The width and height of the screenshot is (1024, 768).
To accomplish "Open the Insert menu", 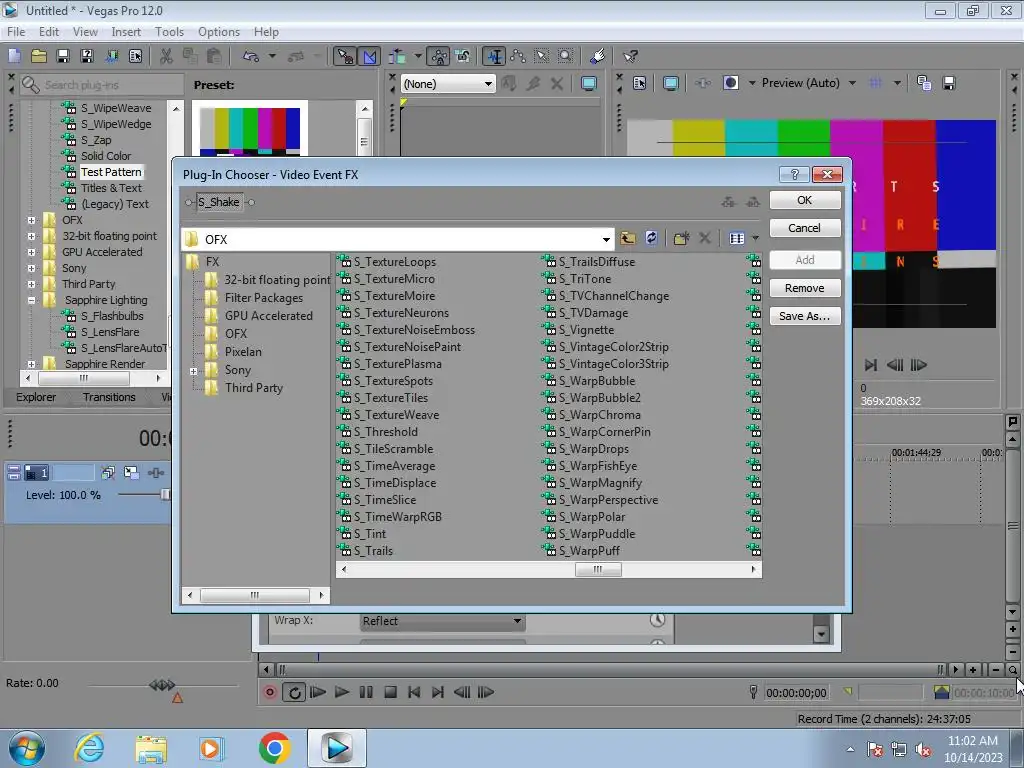I will pyautogui.click(x=126, y=31).
